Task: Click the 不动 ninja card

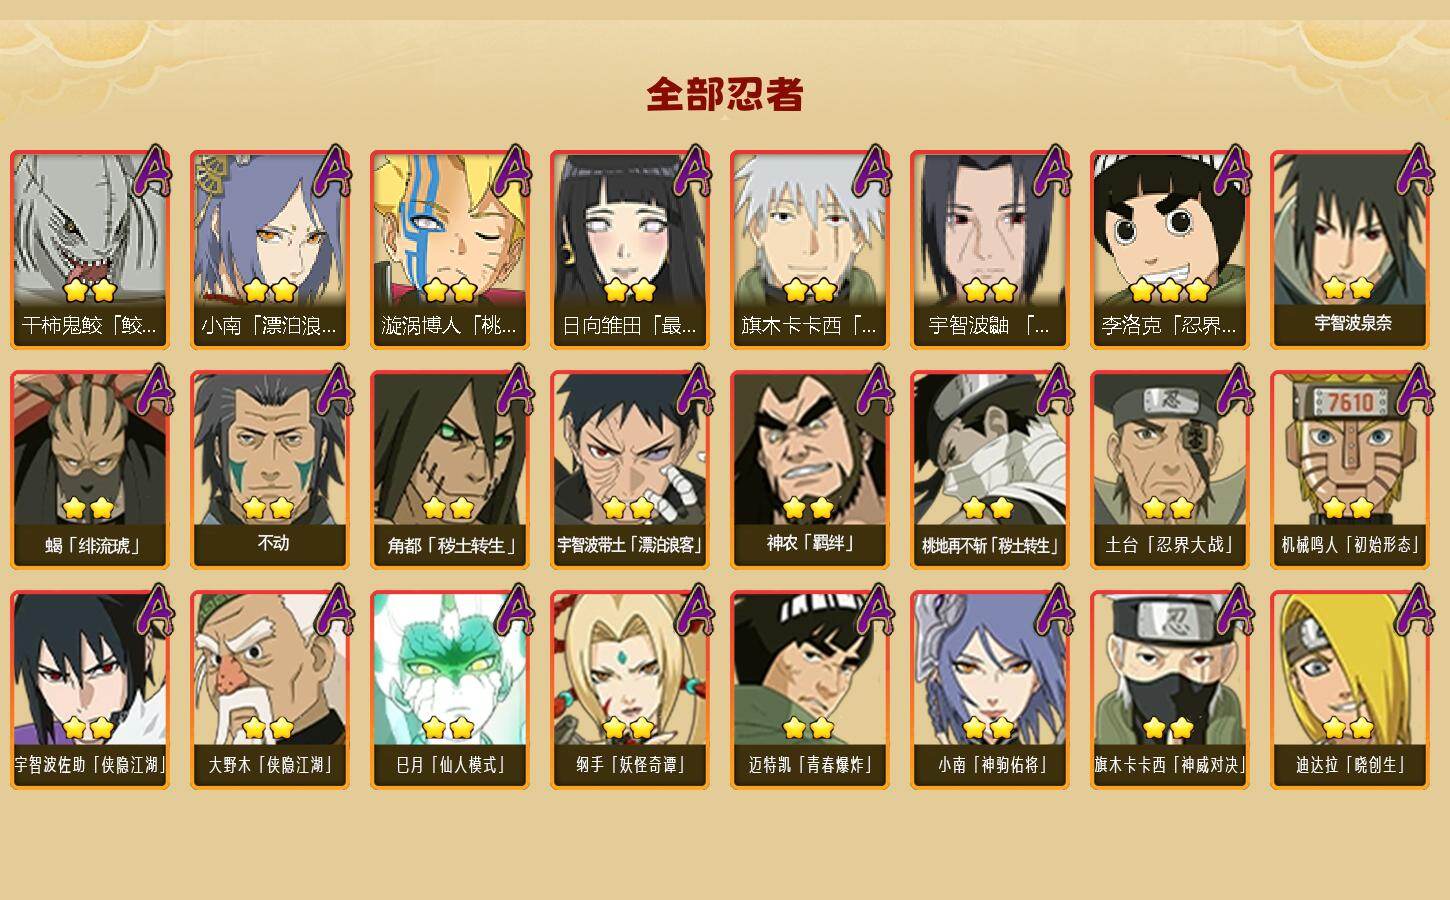Action: click(x=270, y=470)
